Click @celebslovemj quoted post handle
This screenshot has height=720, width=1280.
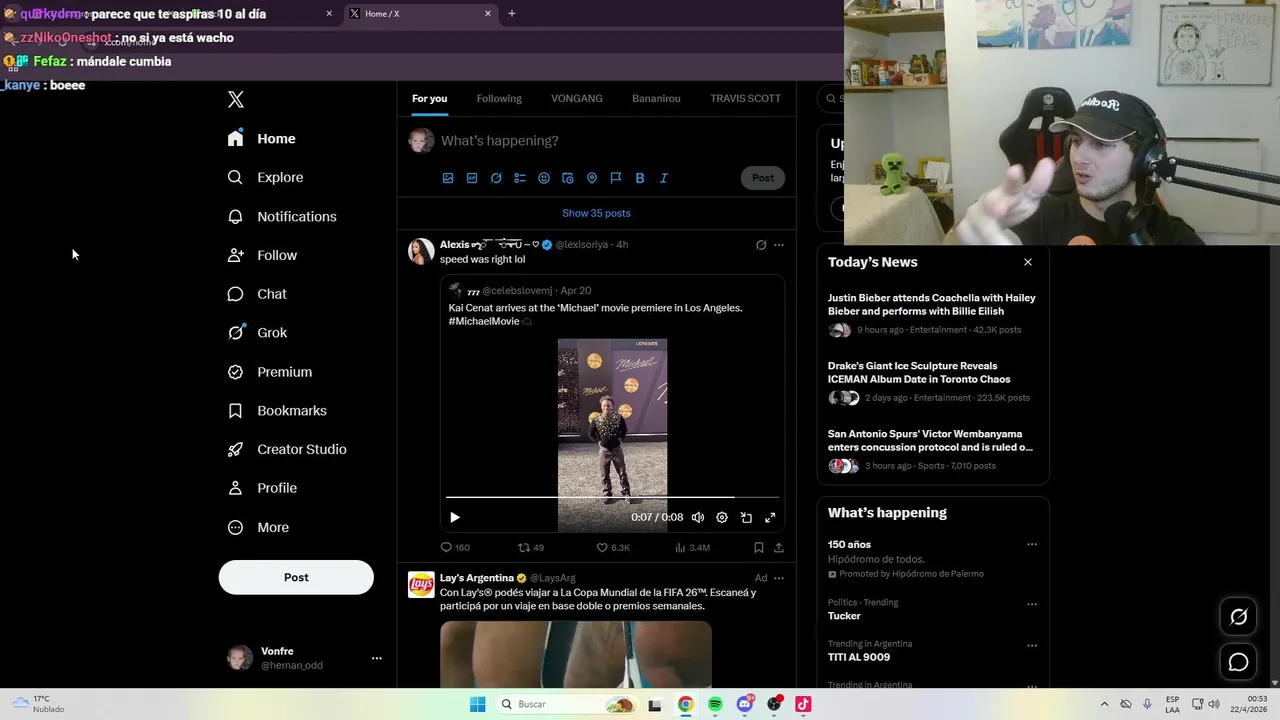[517, 291]
